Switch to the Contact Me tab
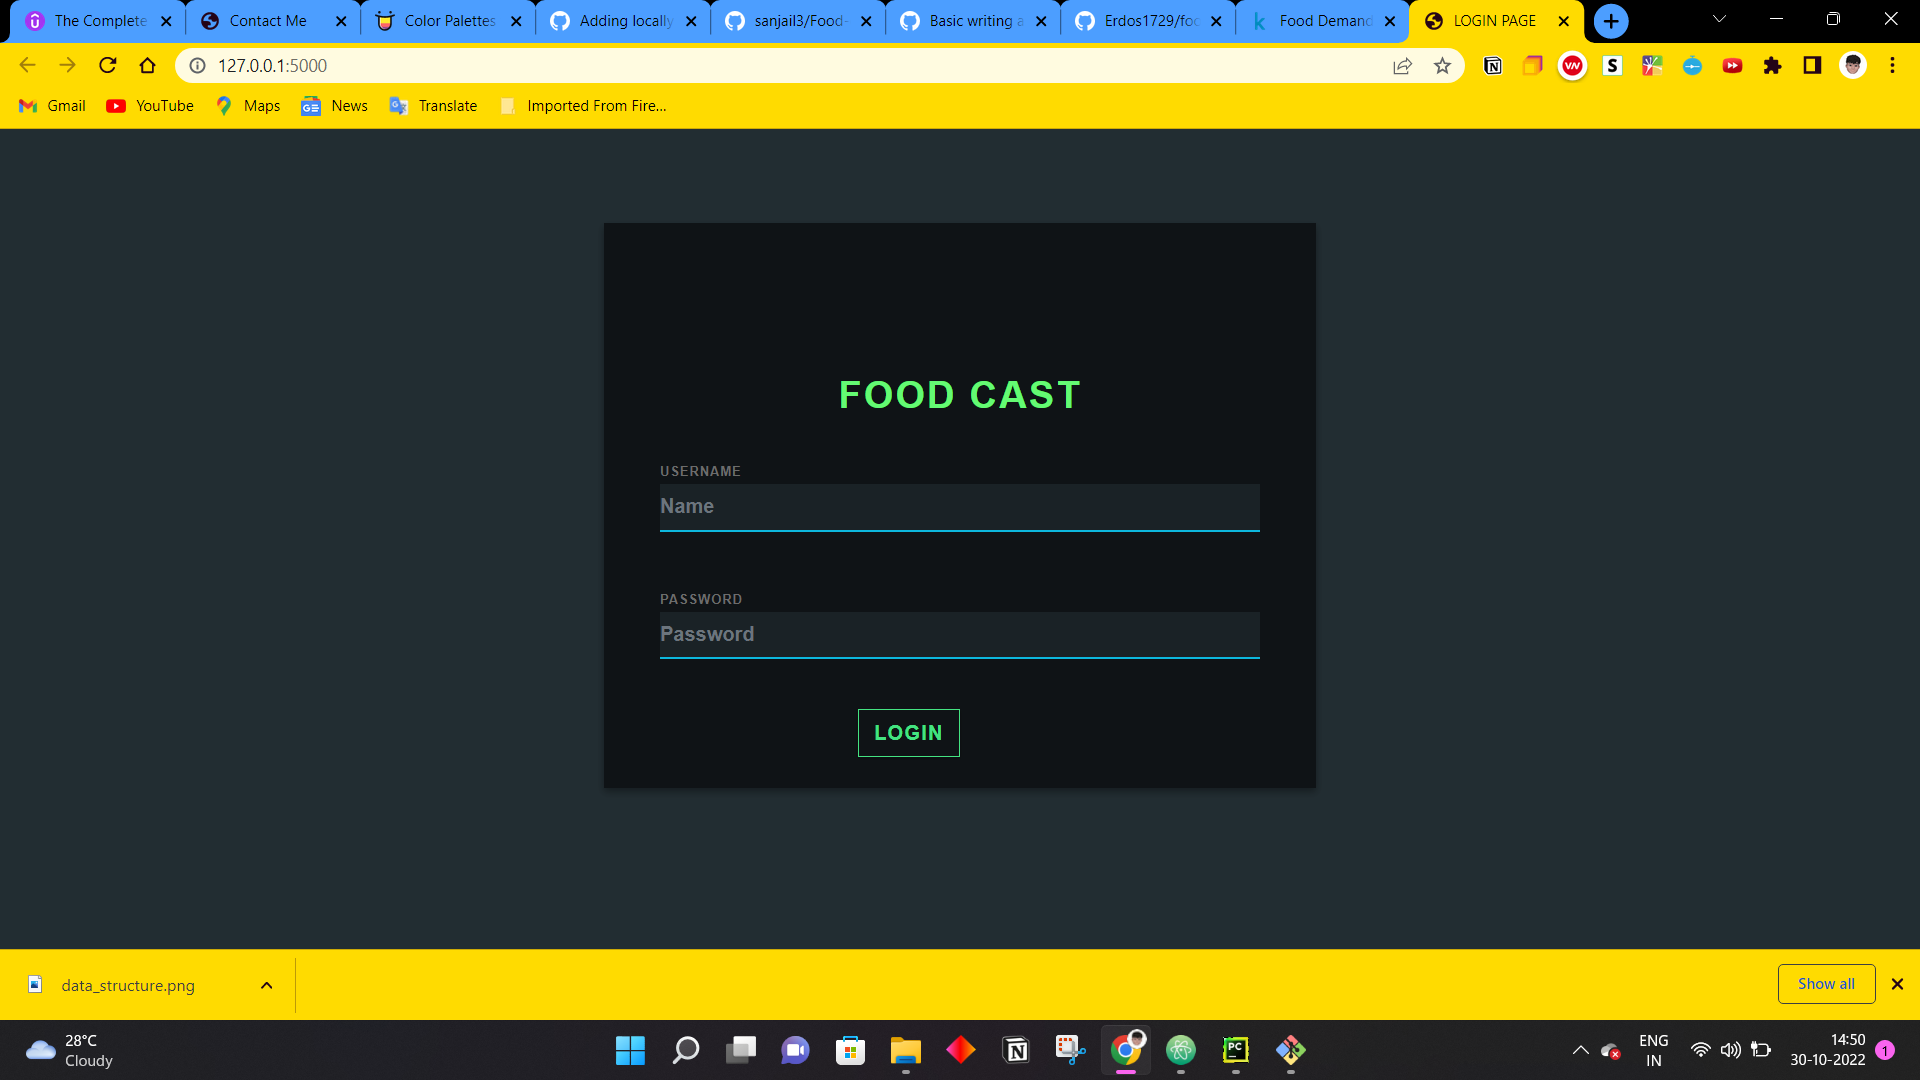The width and height of the screenshot is (1920, 1080). [x=268, y=21]
